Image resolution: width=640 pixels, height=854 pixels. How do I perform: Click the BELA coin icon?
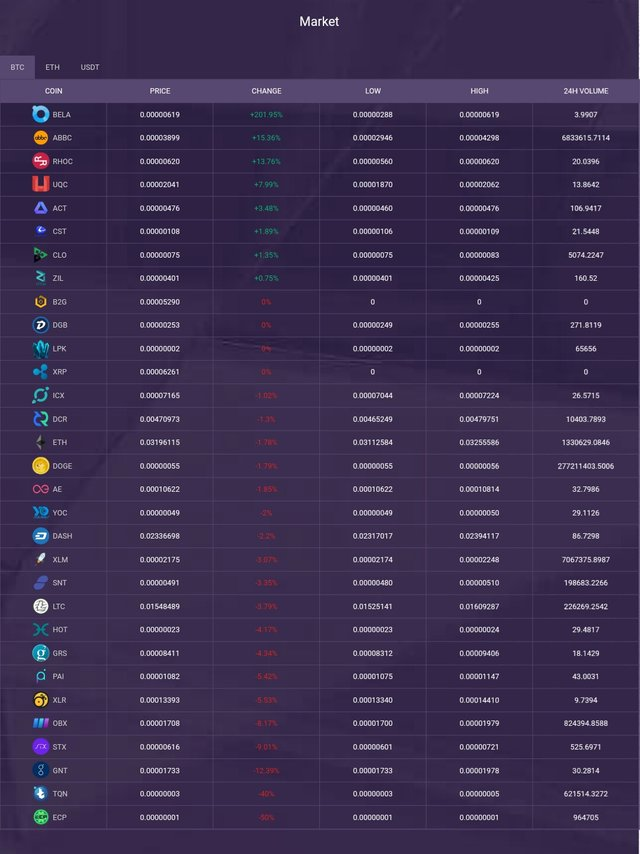point(41,114)
